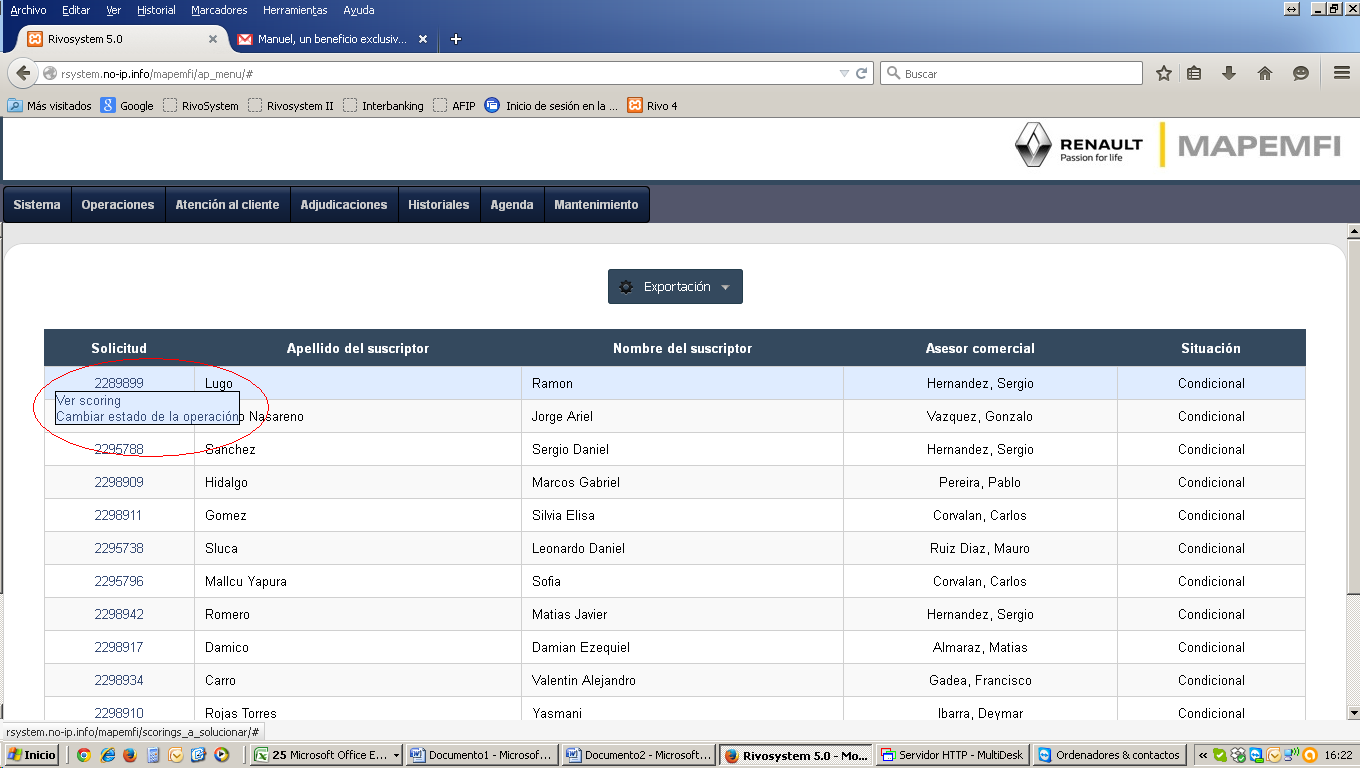Switch to Servidor HTTP - MultiDesk window
Screen dimensions: 1360x768
(x=953, y=755)
